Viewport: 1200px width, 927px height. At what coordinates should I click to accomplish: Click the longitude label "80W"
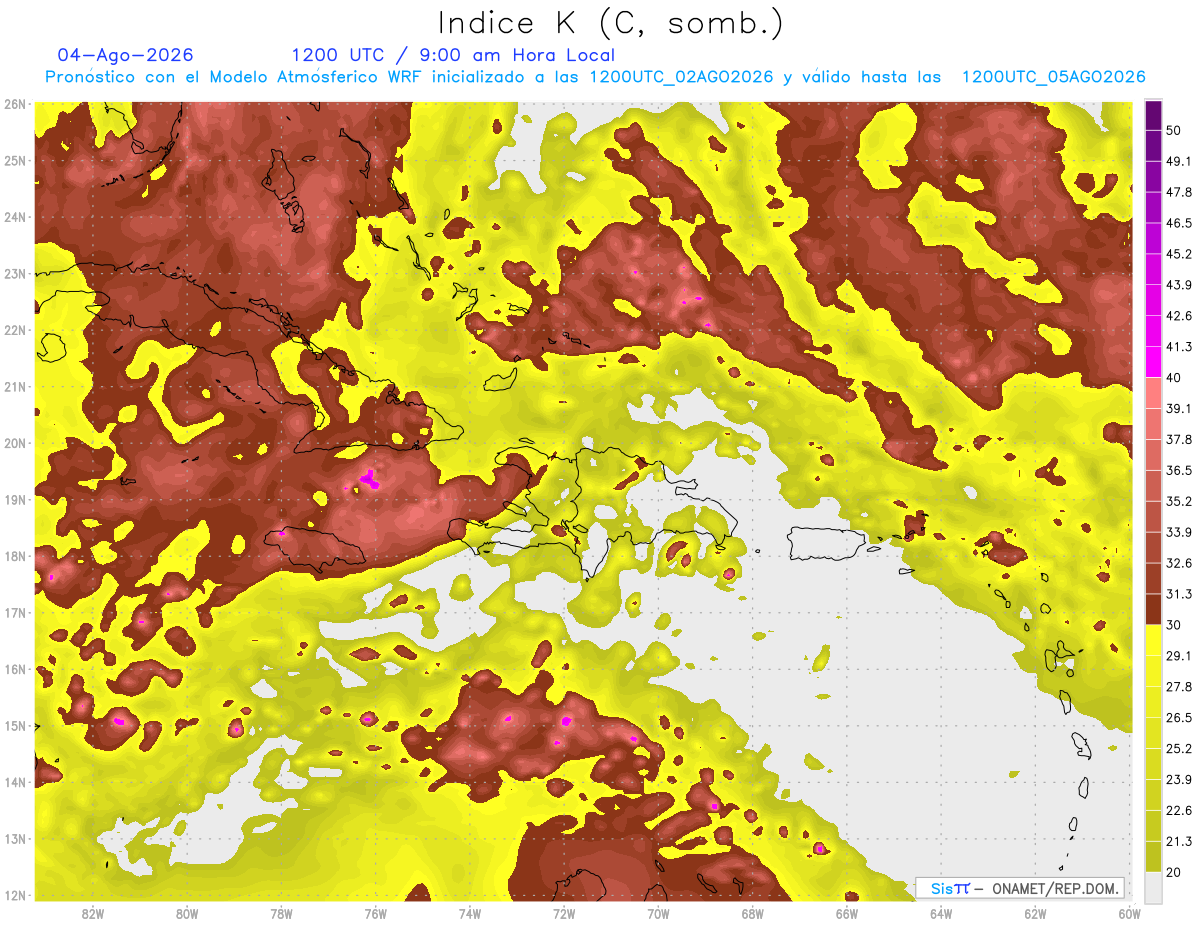(x=187, y=913)
